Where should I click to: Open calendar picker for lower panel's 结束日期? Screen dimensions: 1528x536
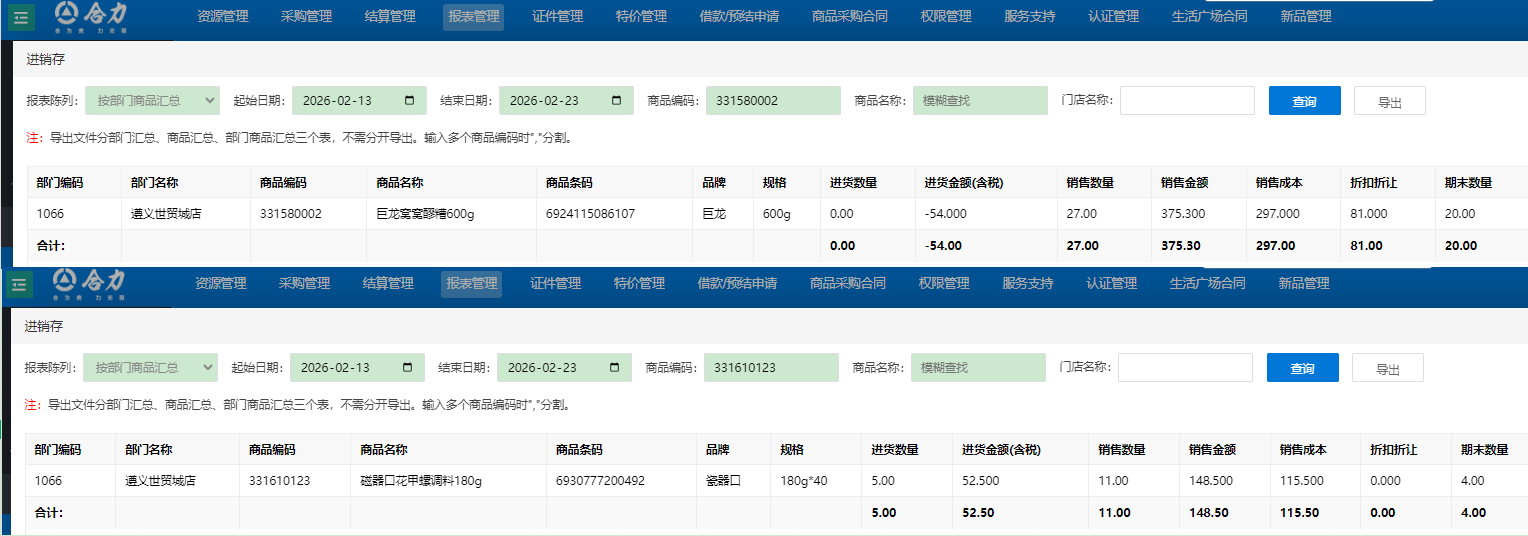(x=614, y=368)
